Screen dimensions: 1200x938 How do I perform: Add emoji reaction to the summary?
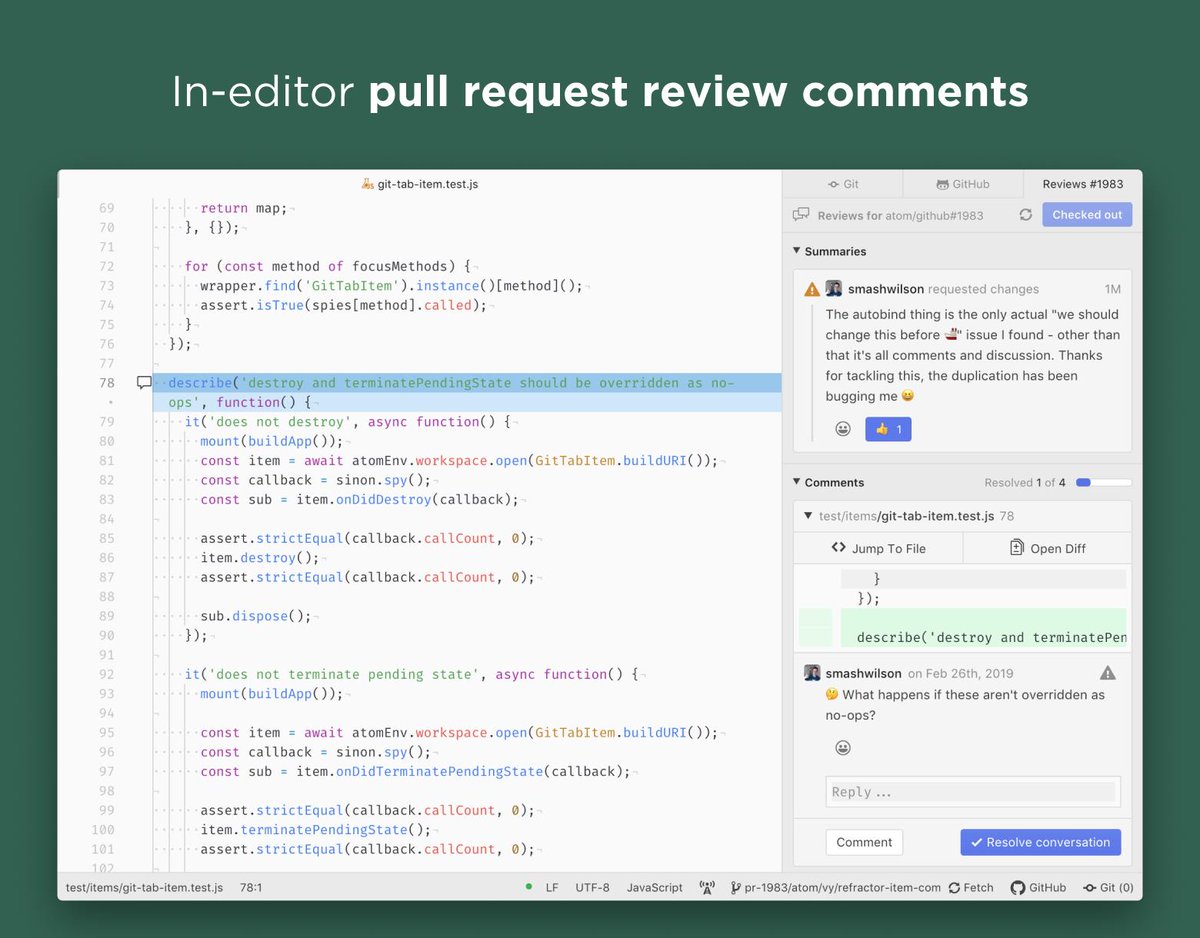(x=843, y=429)
